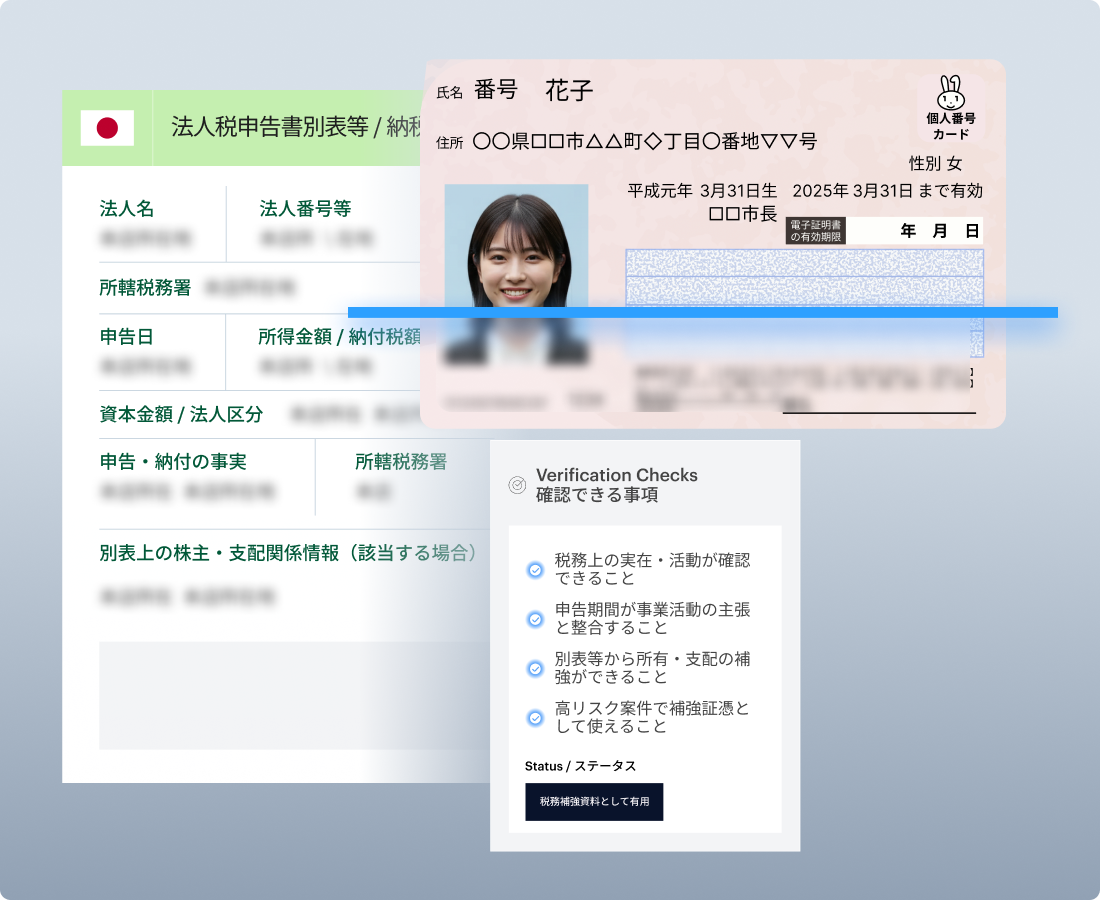Toggle the 税務上の実在・活動 check mark
Viewport: 1100px width, 900px height.
[x=535, y=570]
